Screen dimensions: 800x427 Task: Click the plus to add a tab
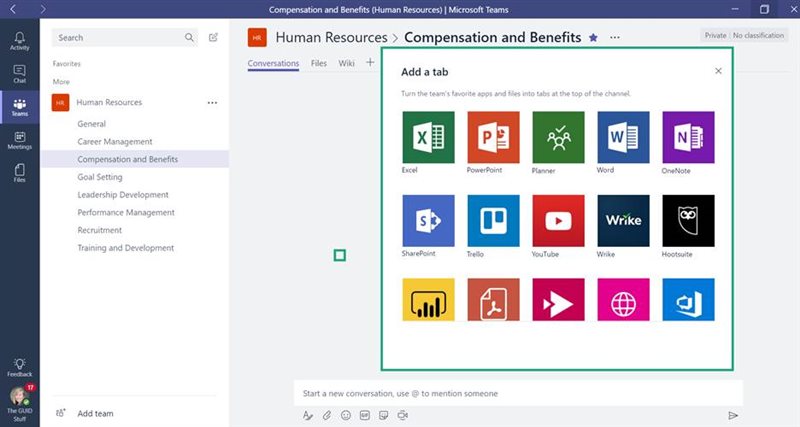[370, 62]
